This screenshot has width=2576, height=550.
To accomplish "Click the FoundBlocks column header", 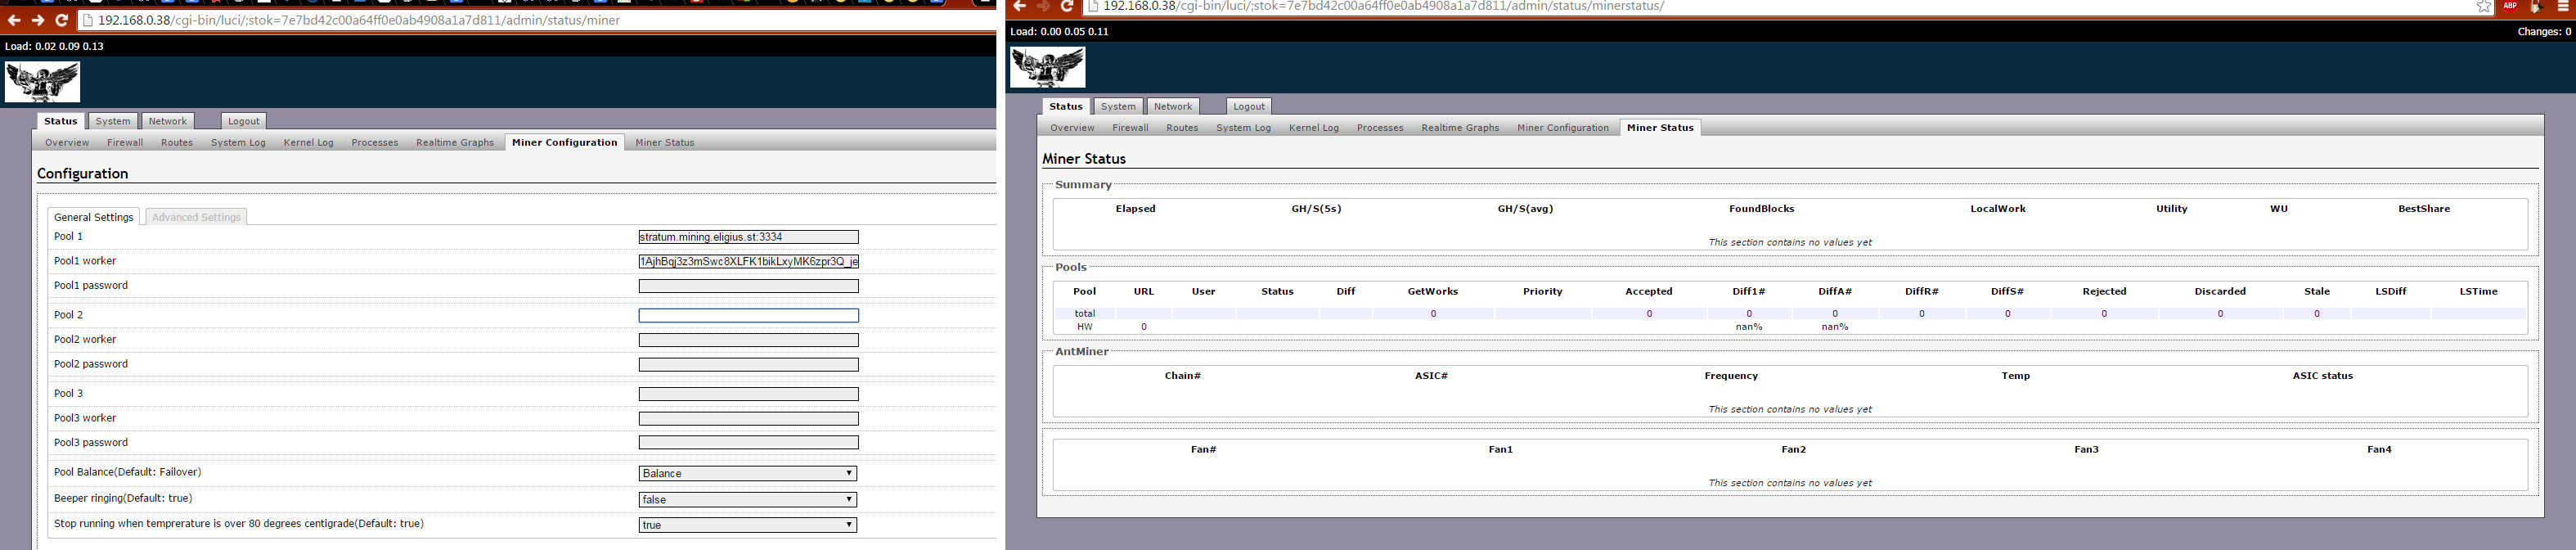I will pos(1762,209).
